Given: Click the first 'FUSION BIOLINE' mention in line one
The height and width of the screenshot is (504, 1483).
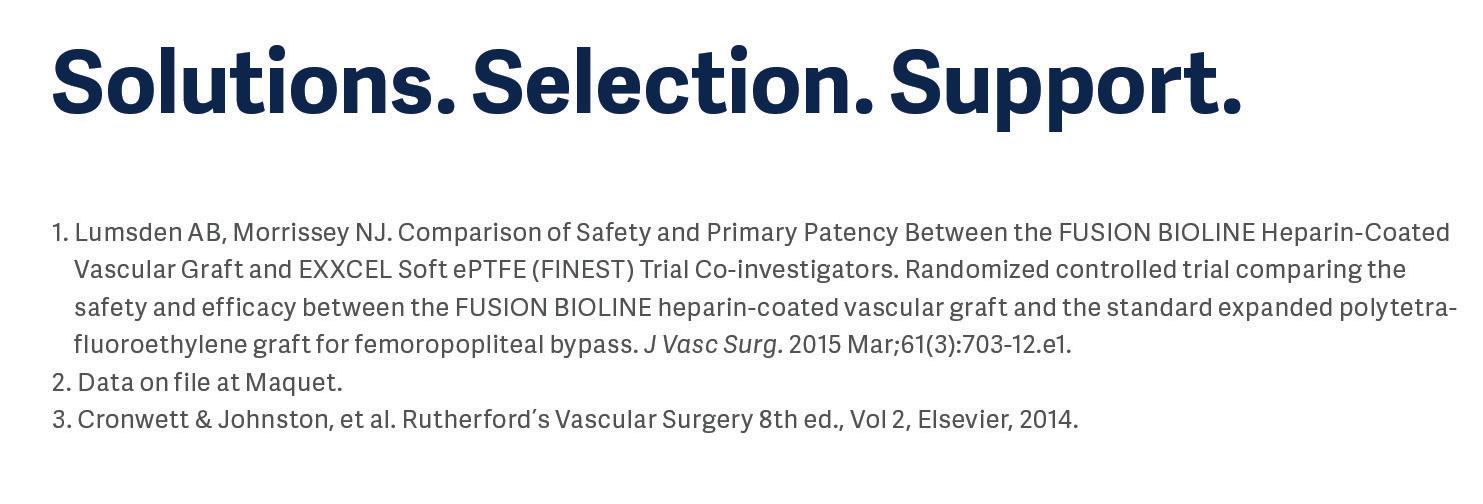Looking at the screenshot, I should point(1156,232).
